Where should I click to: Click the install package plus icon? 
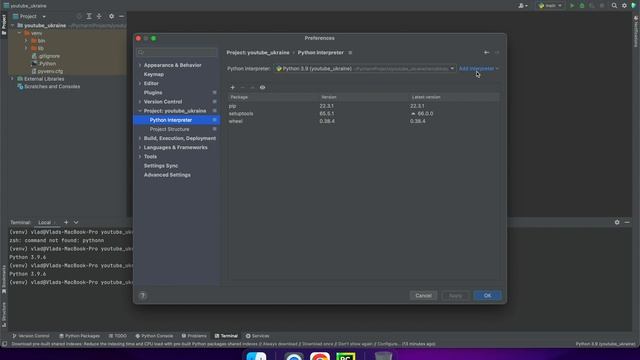click(233, 87)
